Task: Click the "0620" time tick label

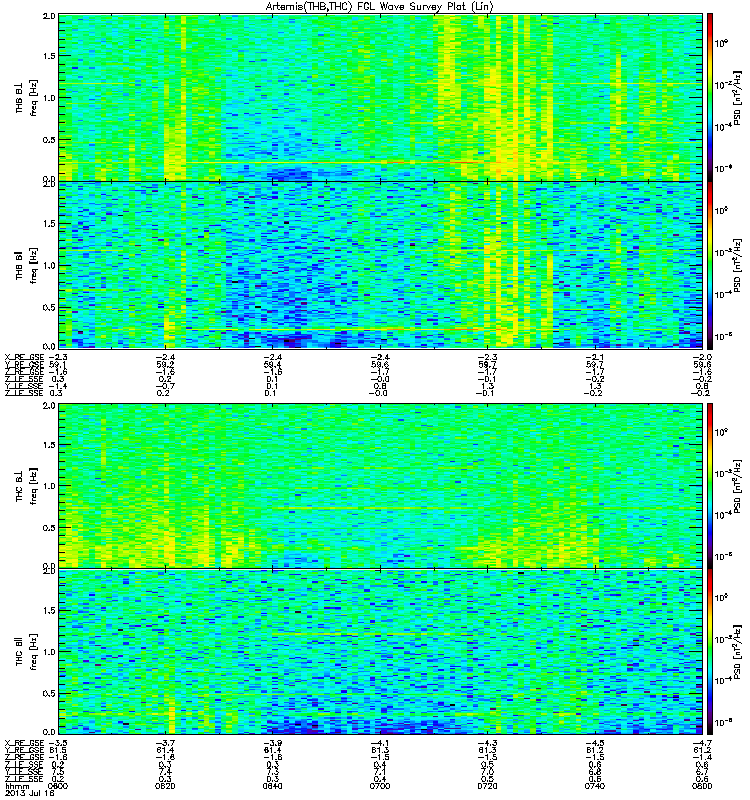Action: click(165, 786)
